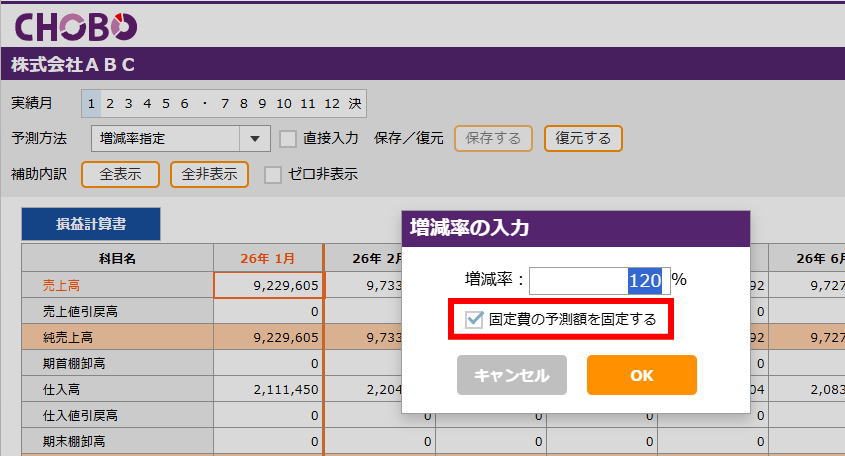Open the 損益計算書 tab
The width and height of the screenshot is (845, 456).
pos(90,224)
